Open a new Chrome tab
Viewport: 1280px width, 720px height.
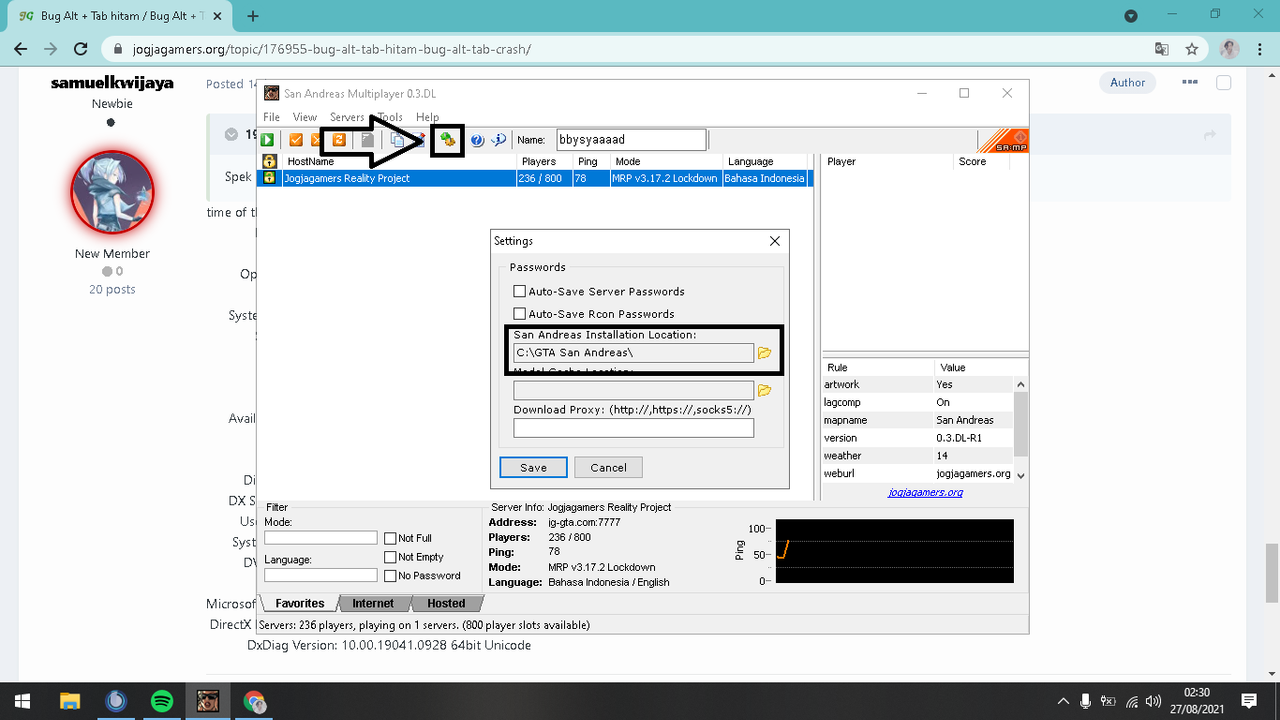coord(253,16)
